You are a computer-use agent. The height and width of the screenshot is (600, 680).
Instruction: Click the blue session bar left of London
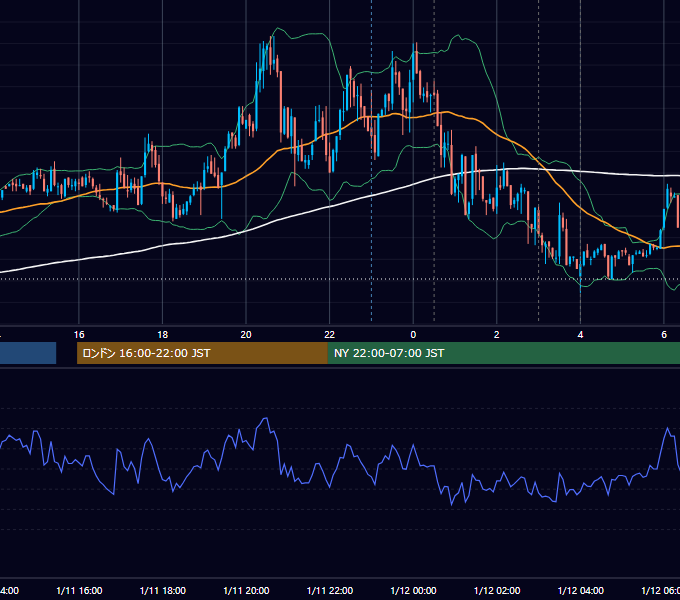pos(28,353)
